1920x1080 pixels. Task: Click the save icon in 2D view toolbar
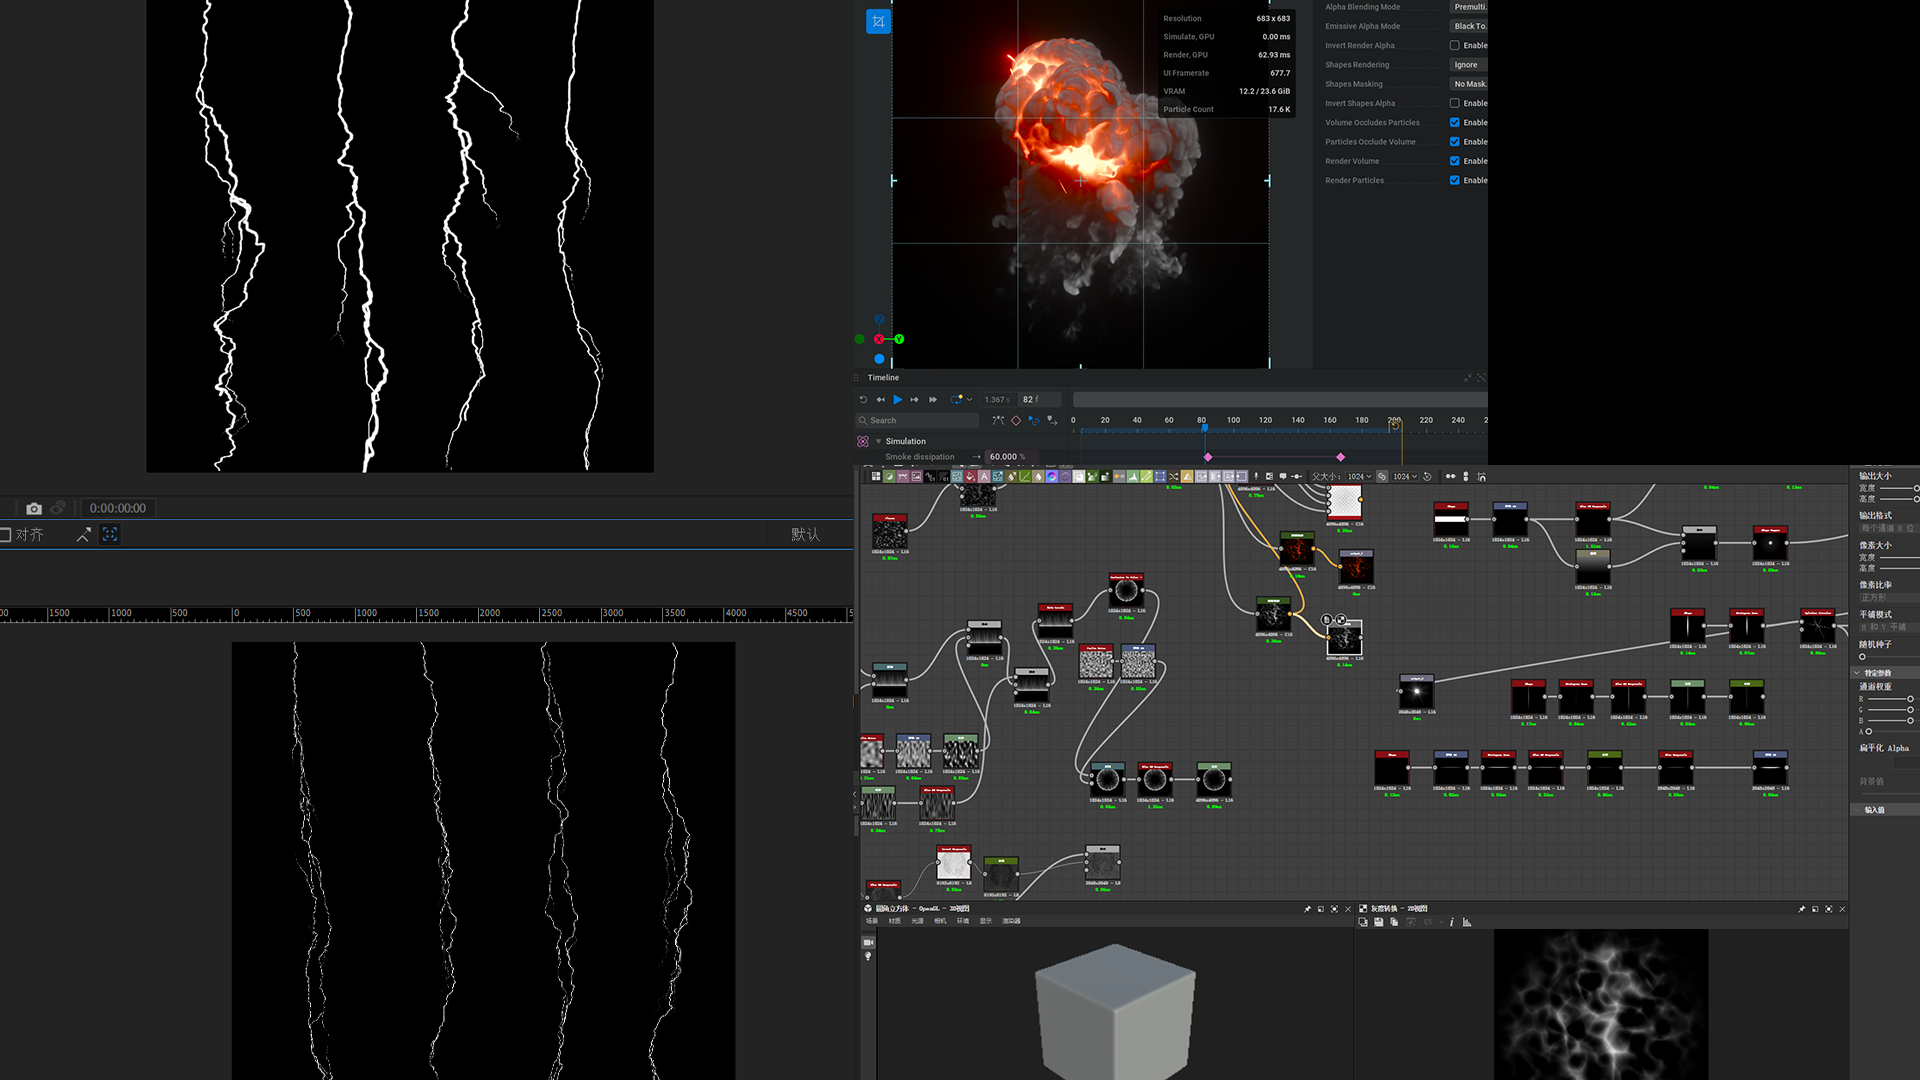coord(1379,922)
